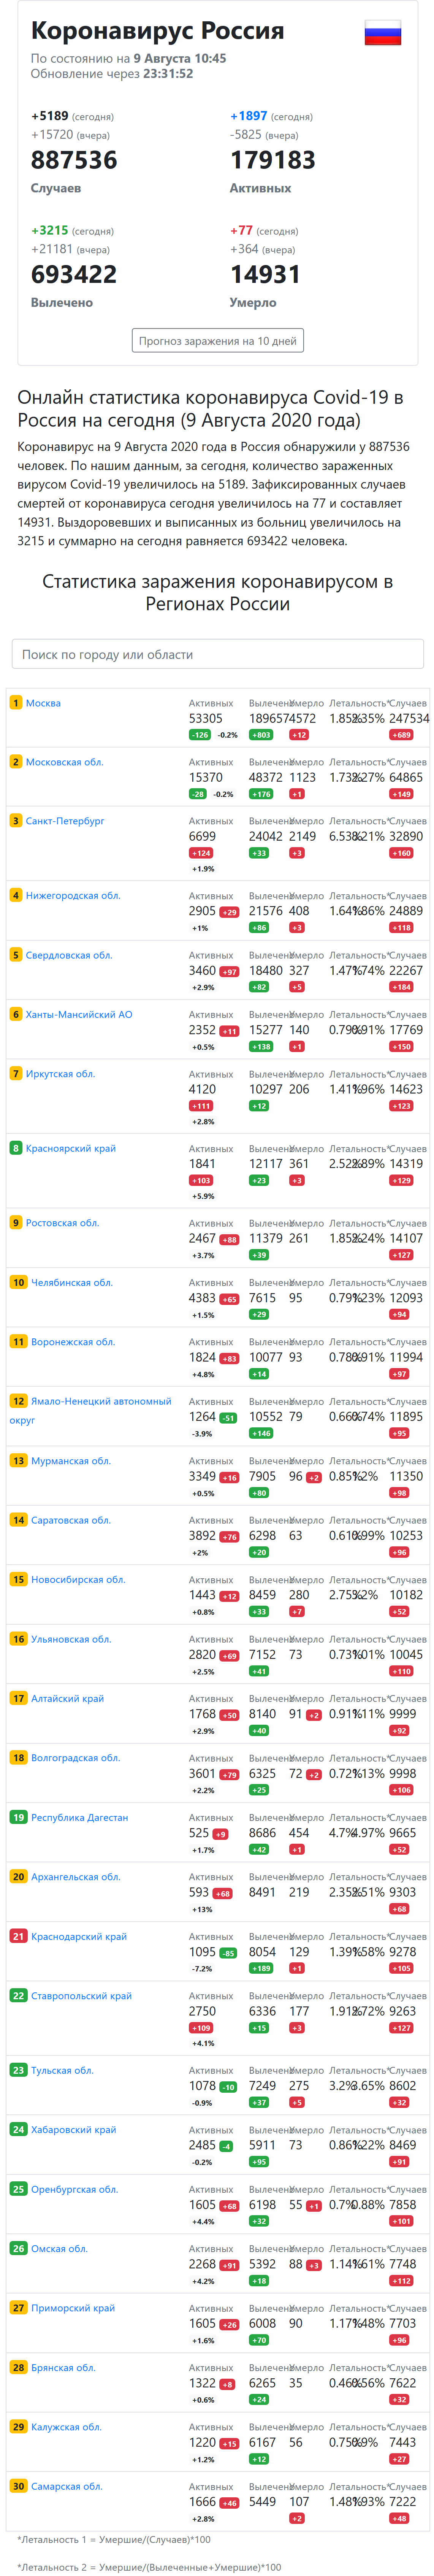Open the Иркутская обл. link
This screenshot has height=2576, width=434.
[x=61, y=1074]
